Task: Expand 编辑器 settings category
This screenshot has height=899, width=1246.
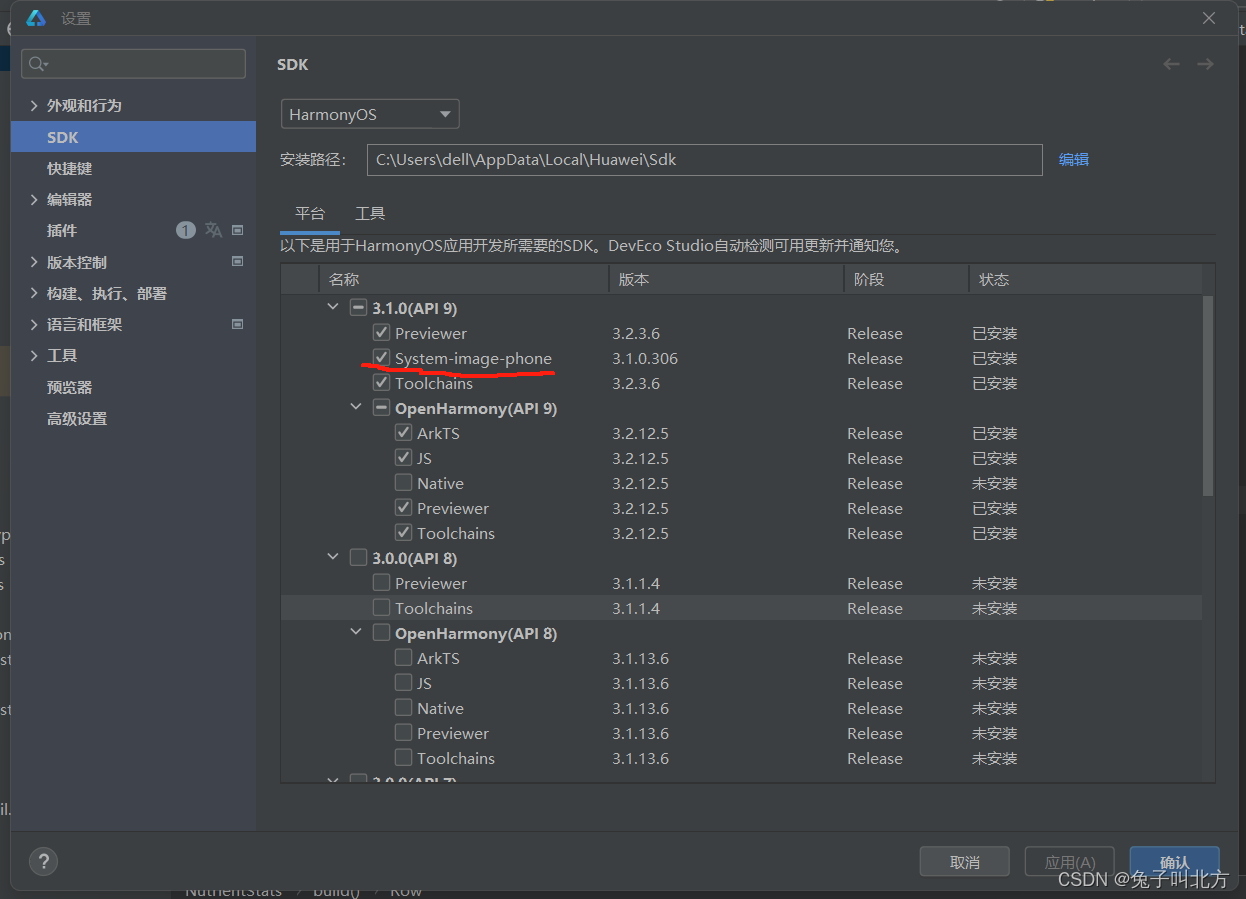Action: [x=34, y=199]
